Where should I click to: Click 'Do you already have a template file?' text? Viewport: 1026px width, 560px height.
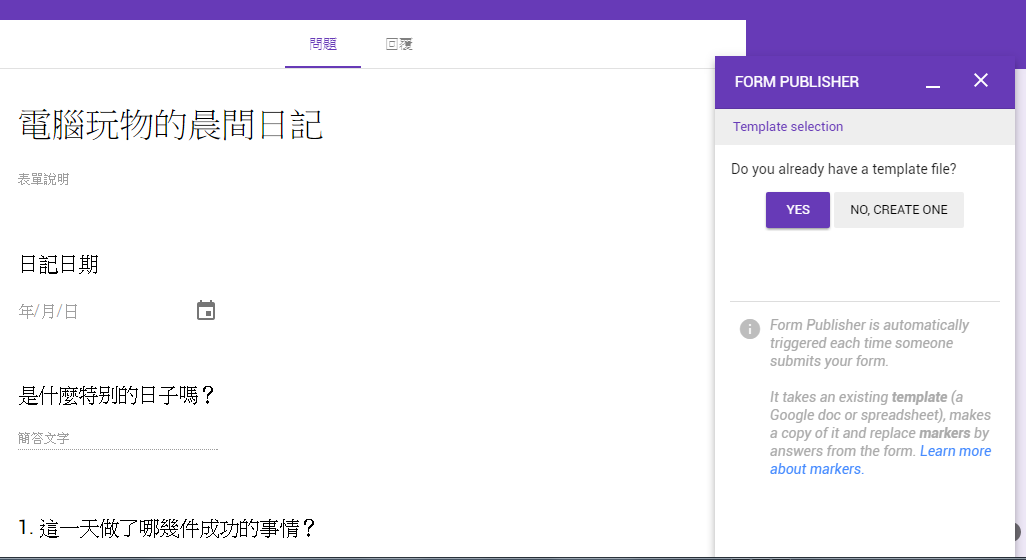(843, 169)
